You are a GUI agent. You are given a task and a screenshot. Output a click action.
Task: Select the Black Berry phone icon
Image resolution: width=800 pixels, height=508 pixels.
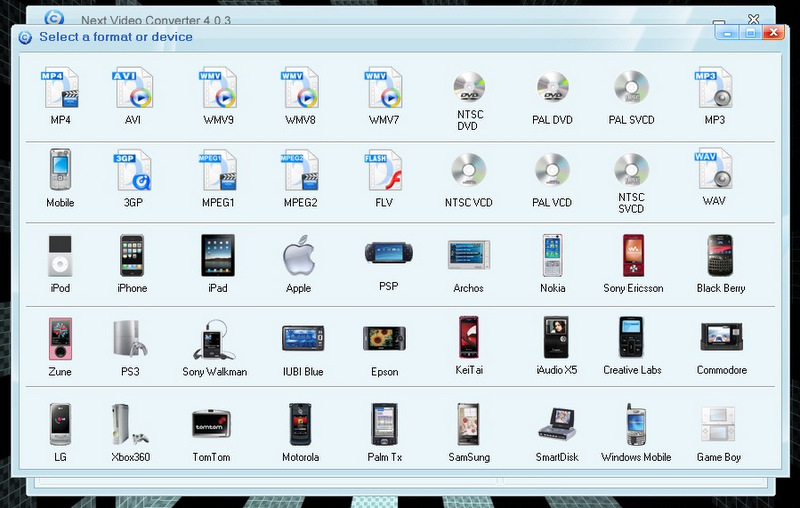pos(720,255)
